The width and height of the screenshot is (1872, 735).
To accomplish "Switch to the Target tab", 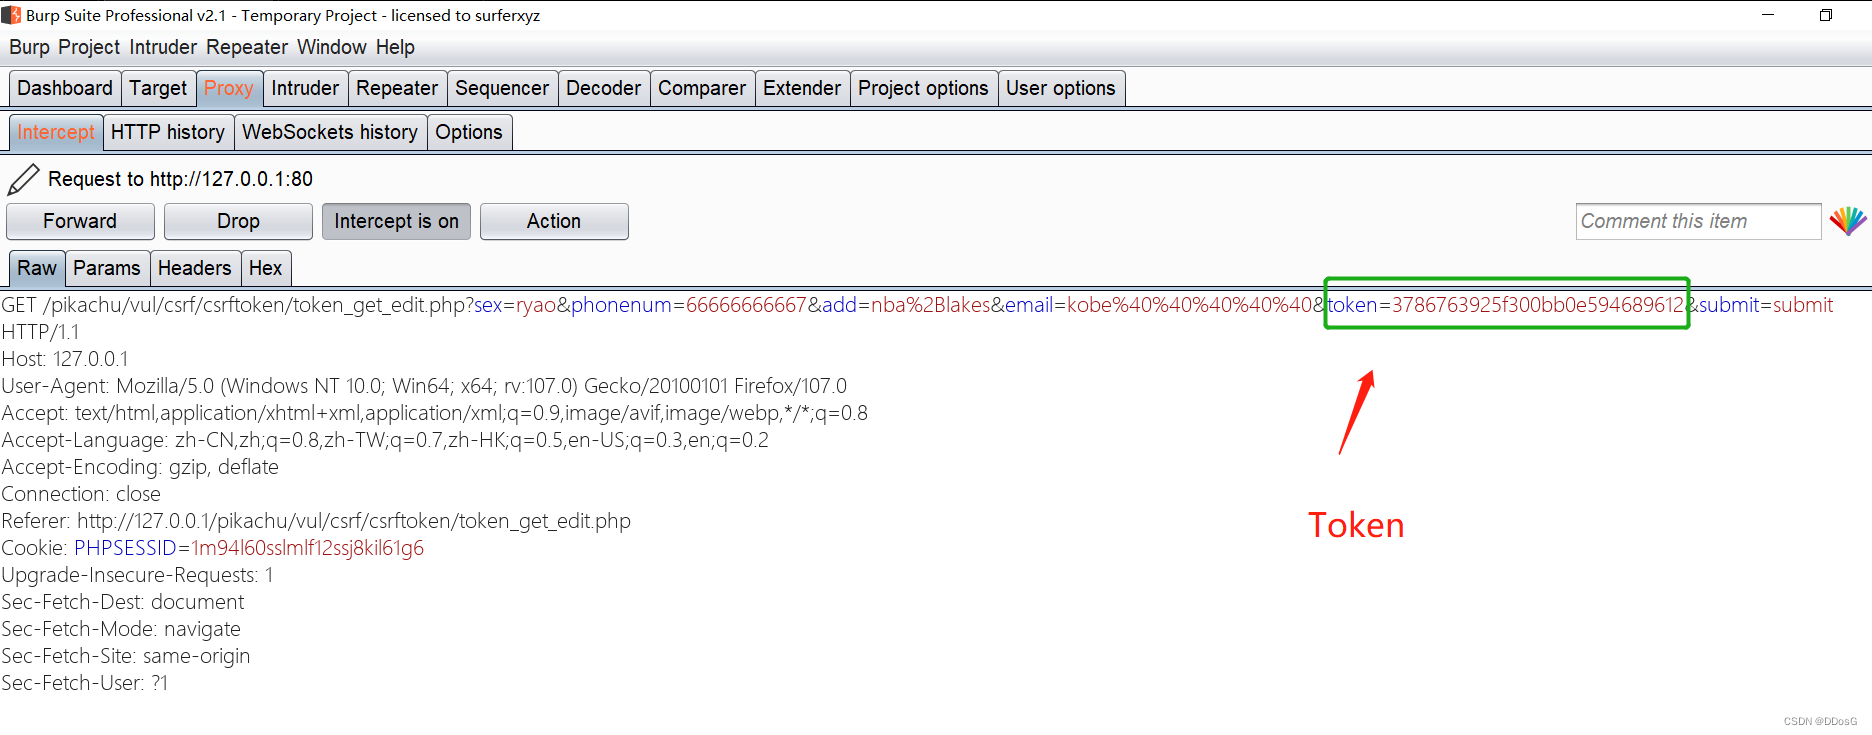I will coord(158,88).
